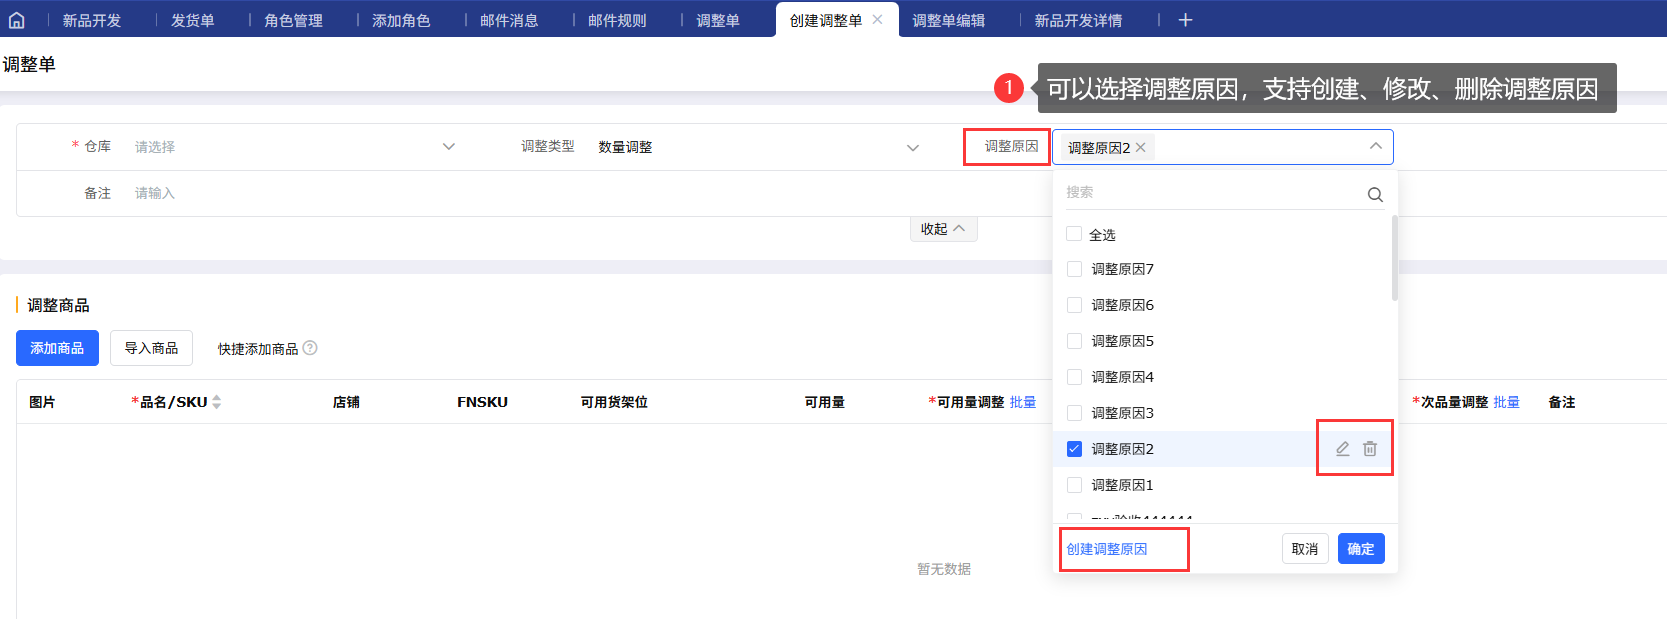
Task: Add a new tab with the plus icon
Action: coord(1185,20)
